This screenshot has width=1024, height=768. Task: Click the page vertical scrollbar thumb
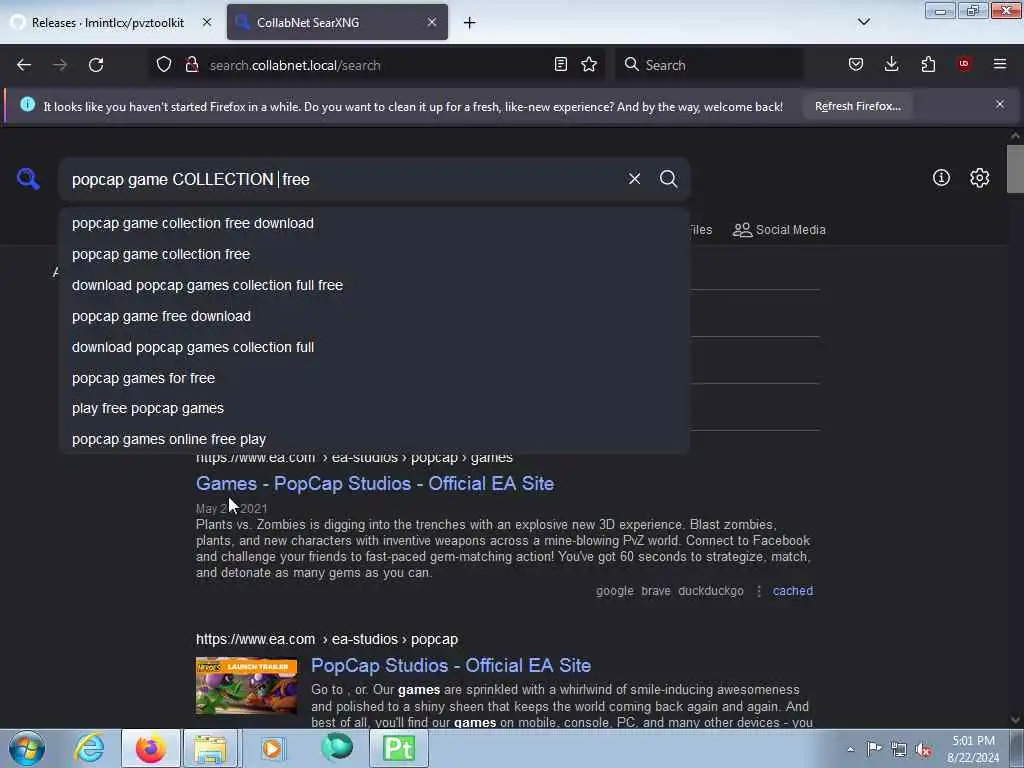[1014, 169]
